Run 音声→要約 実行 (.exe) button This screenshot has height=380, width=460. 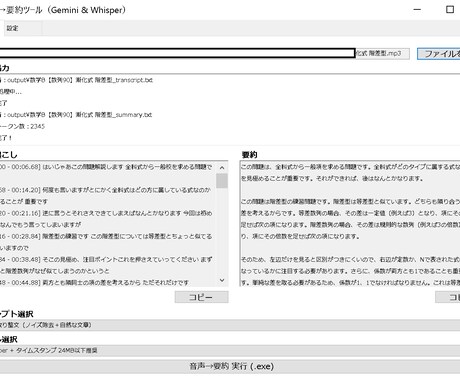230,366
